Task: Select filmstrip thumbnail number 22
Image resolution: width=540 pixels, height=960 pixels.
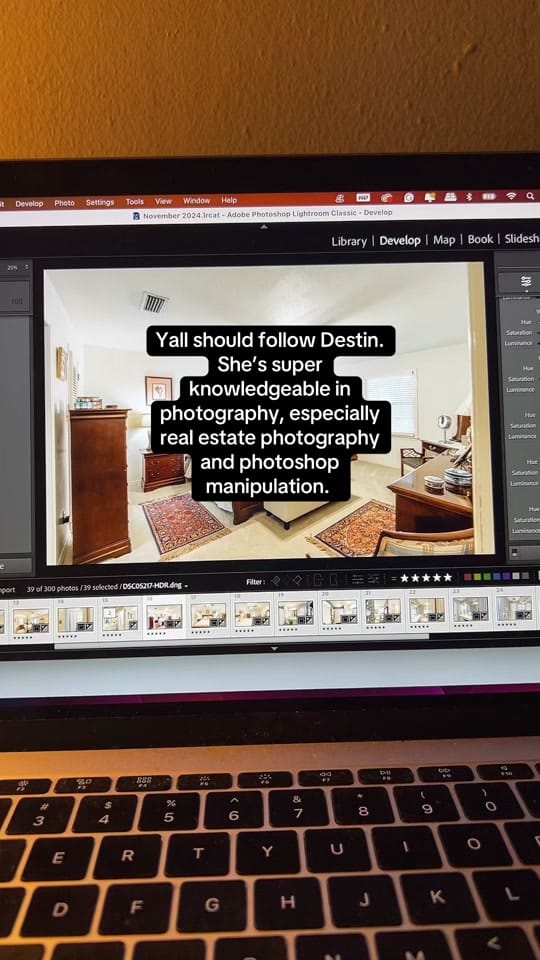Action: 427,610
